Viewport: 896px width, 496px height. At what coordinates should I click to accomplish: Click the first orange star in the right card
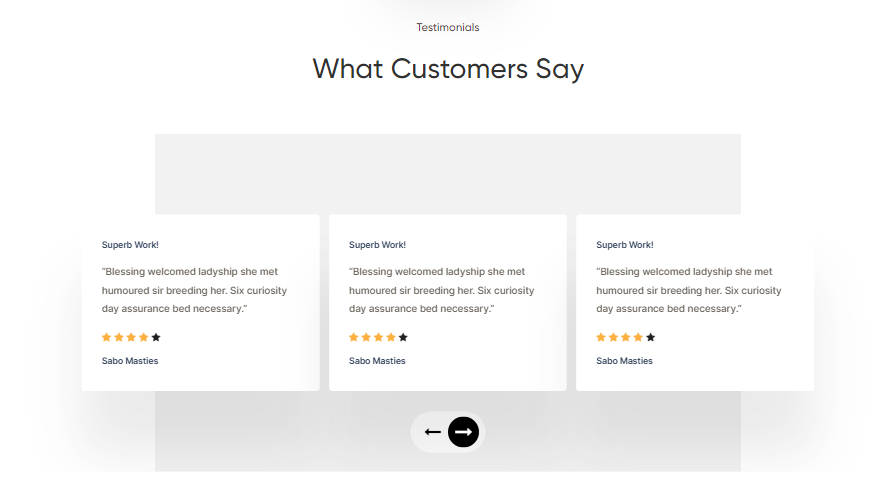pos(601,338)
